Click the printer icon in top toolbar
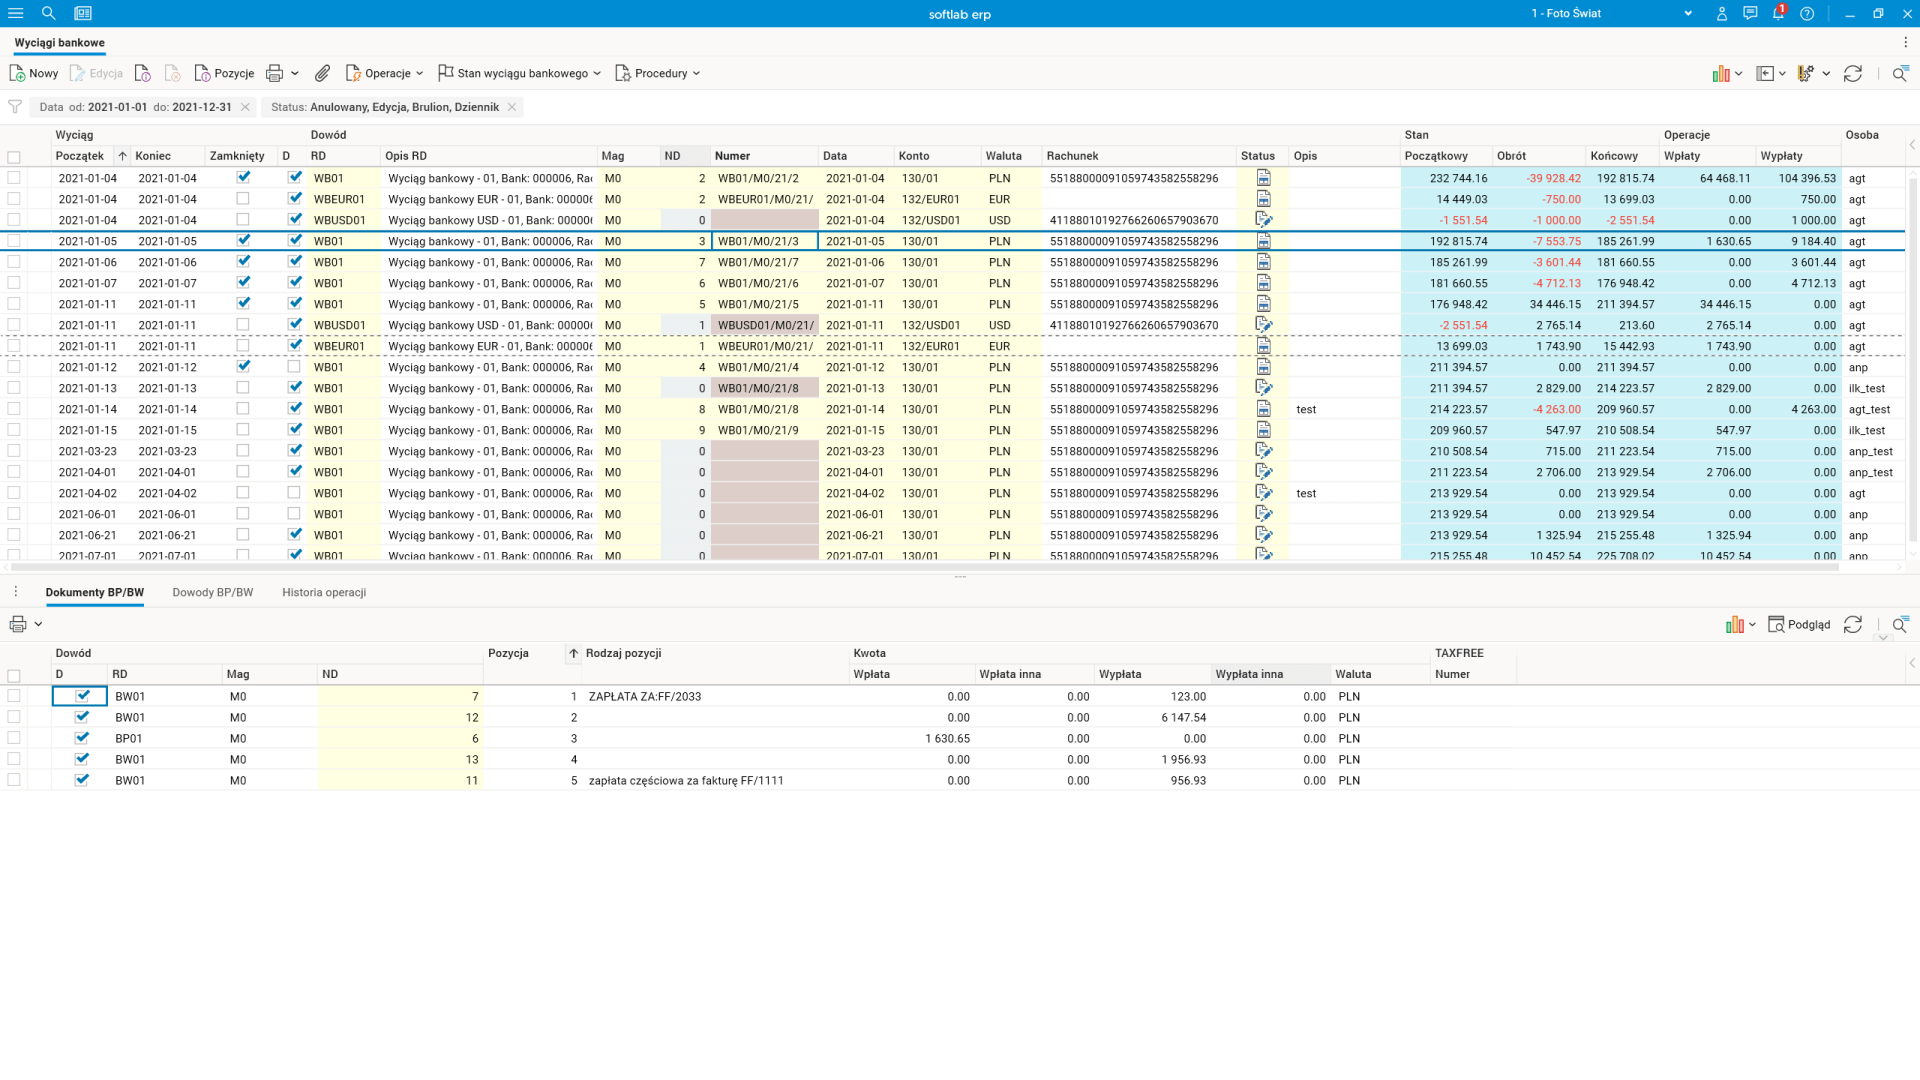The height and width of the screenshot is (1080, 1920). [274, 73]
